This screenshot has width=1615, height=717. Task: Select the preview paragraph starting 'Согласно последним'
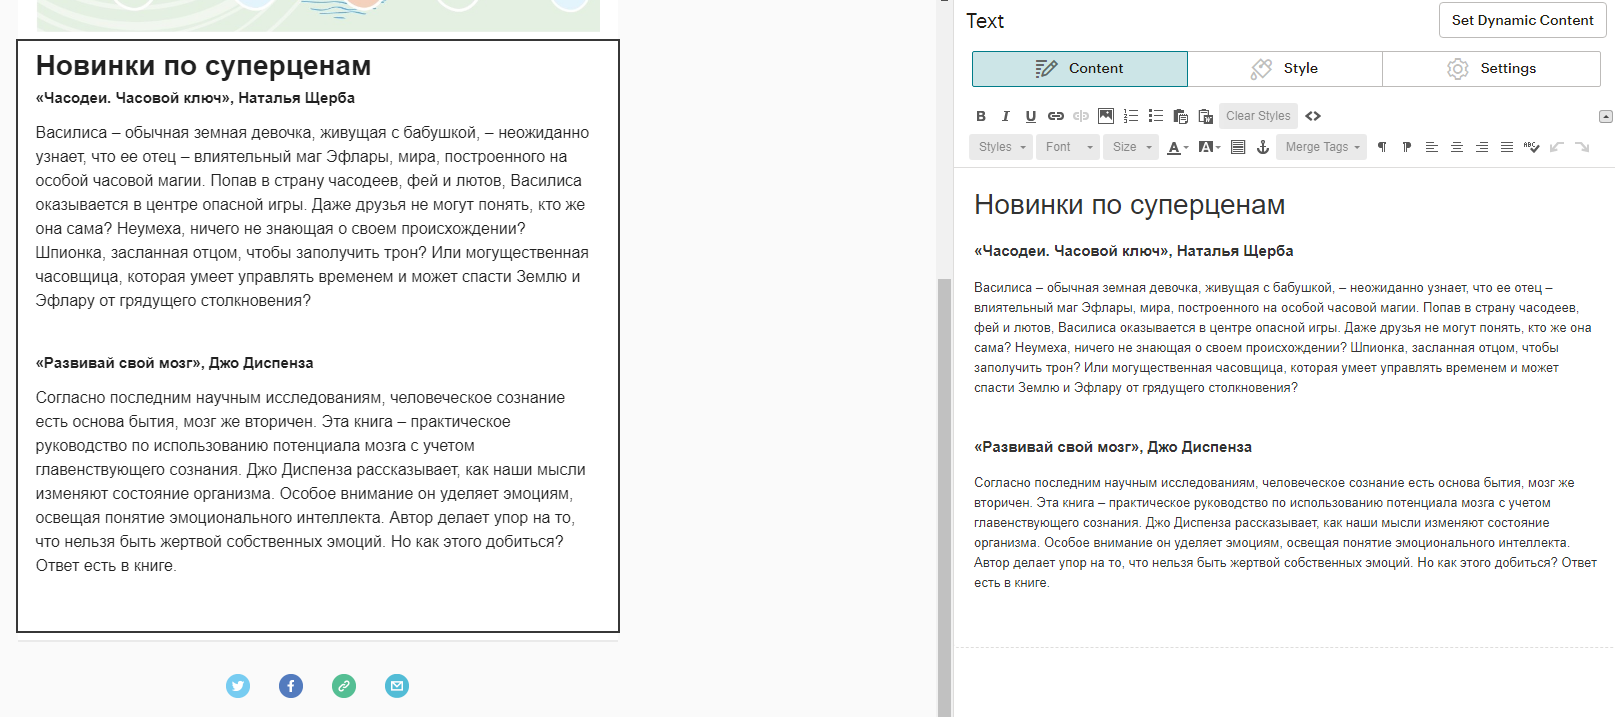pyautogui.click(x=311, y=482)
